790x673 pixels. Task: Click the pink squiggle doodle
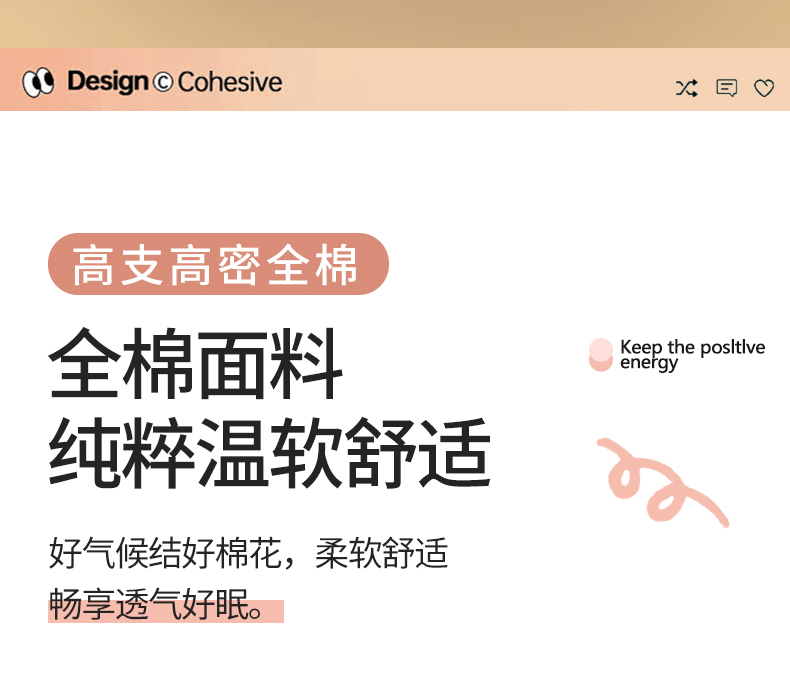(660, 482)
